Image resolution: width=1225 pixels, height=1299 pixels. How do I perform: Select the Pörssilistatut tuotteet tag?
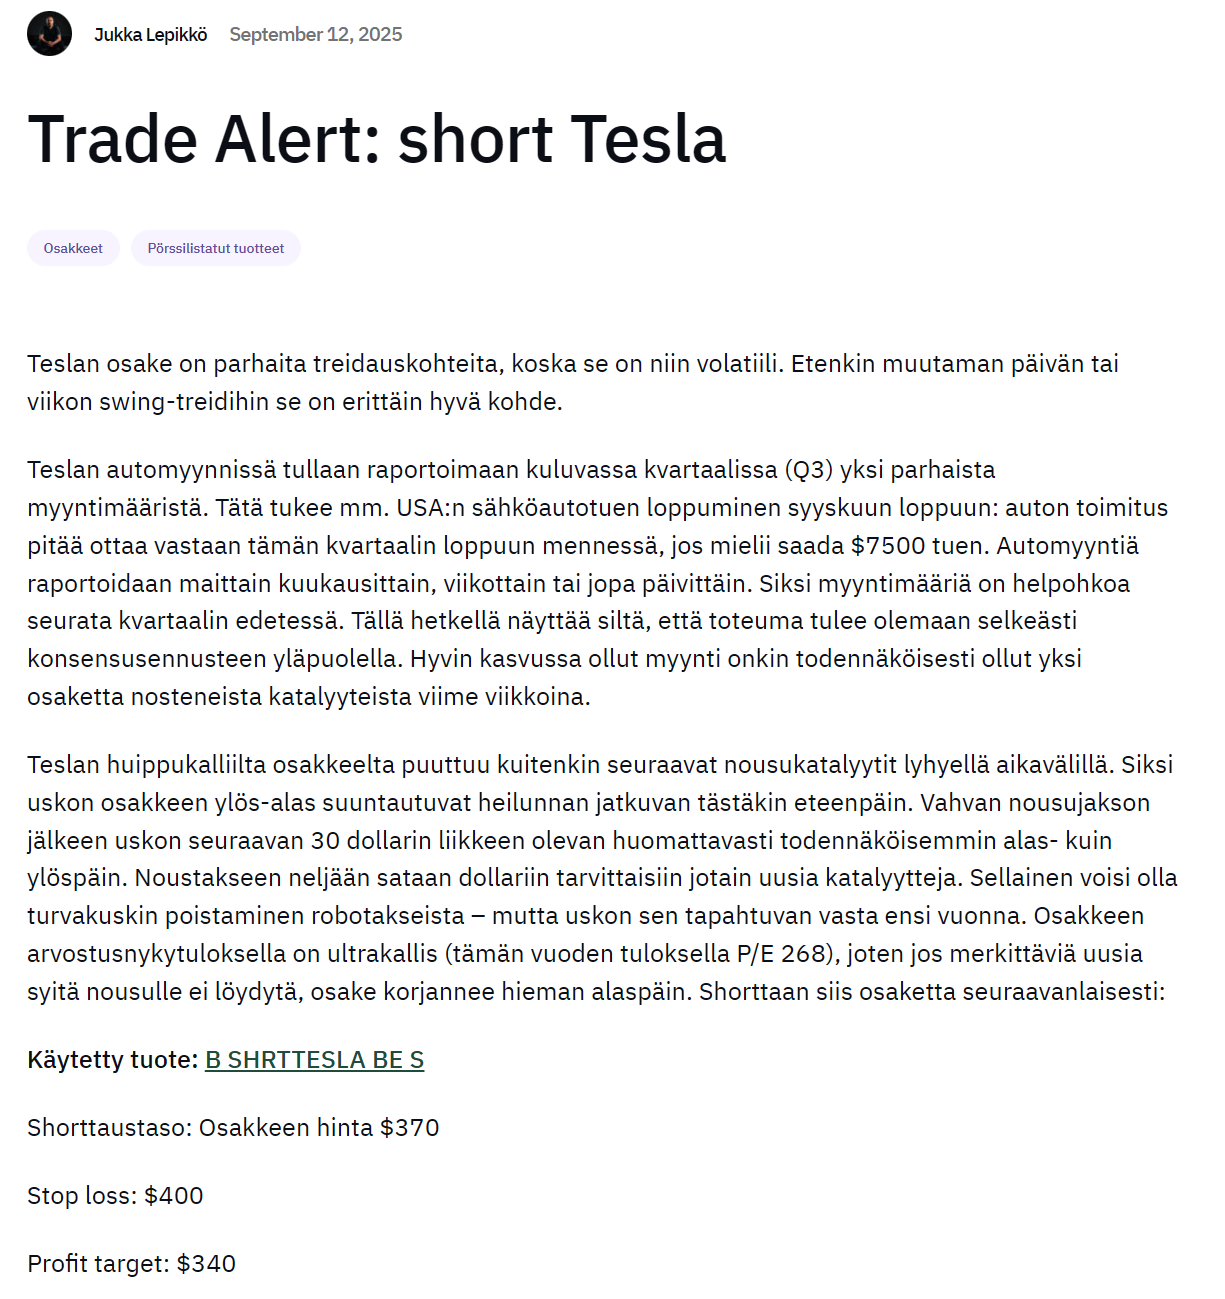coord(215,248)
